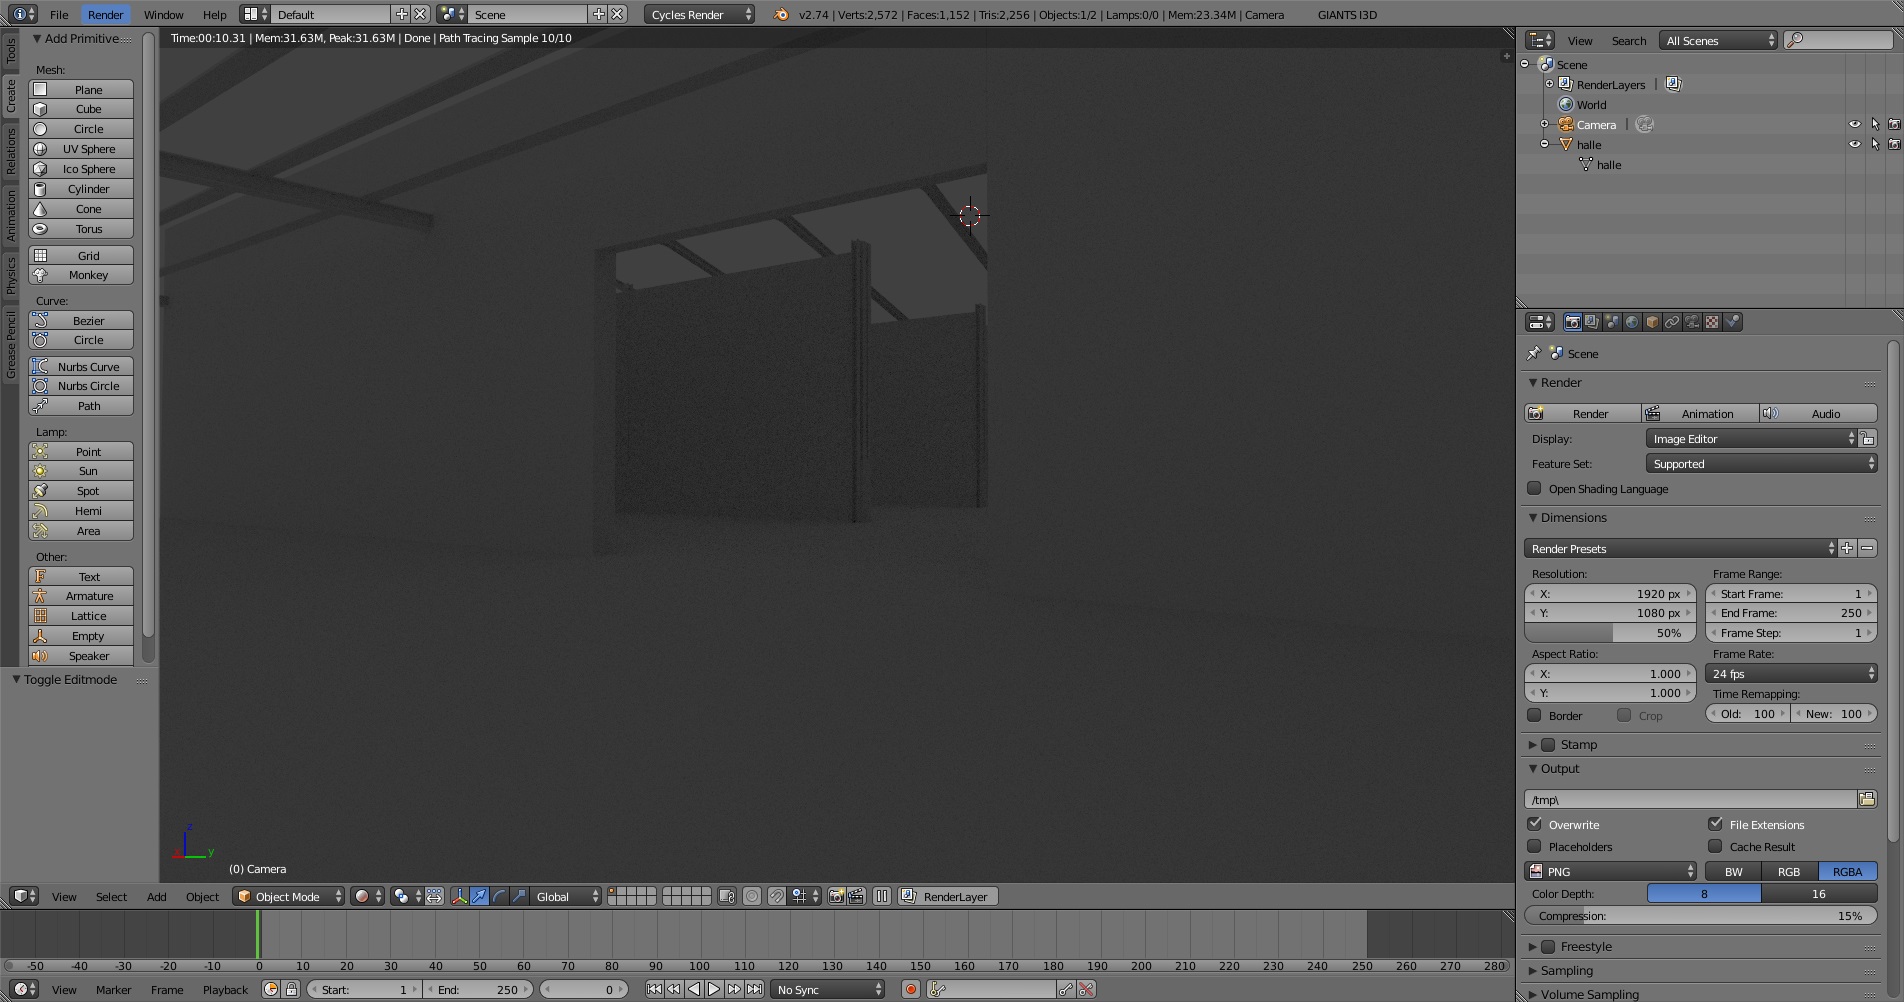
Task: Open the Object Constraints tab (chain icon)
Action: [1672, 322]
